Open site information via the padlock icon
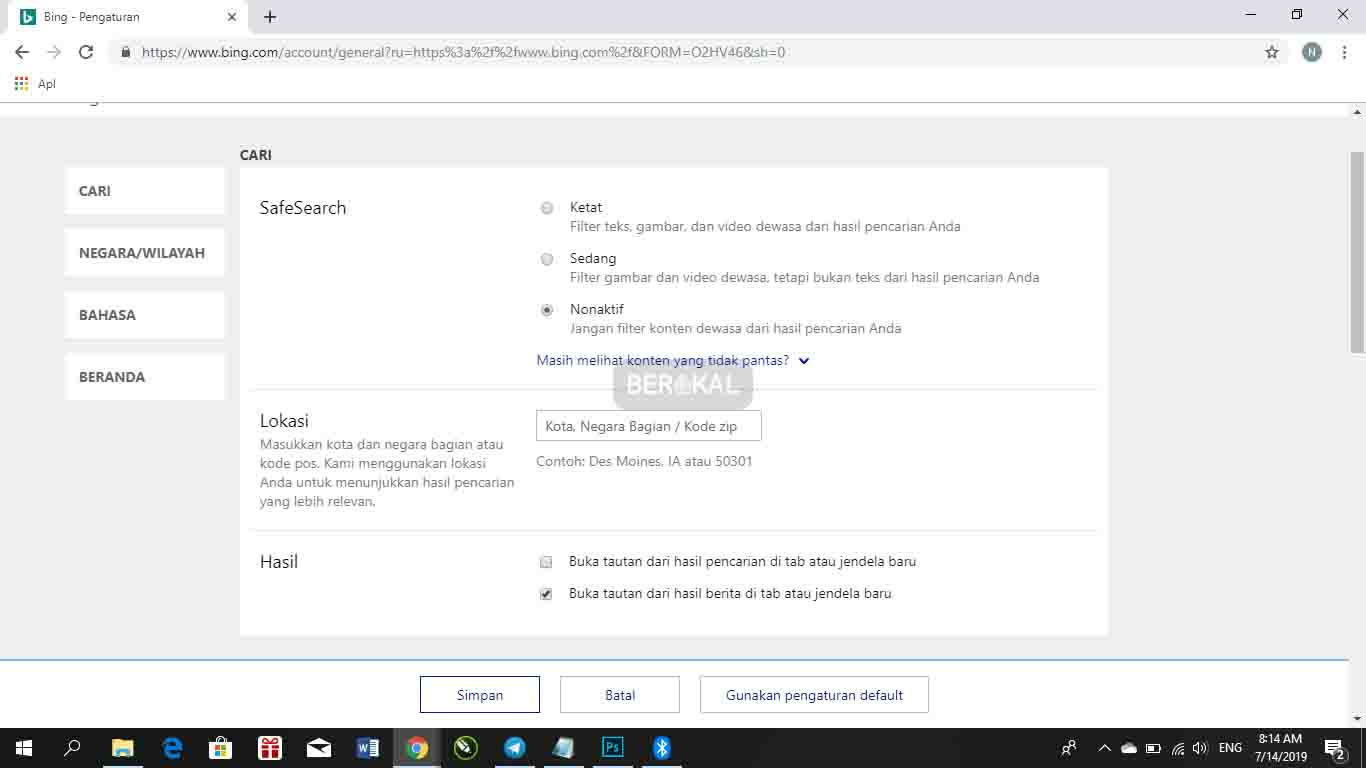 (x=125, y=52)
